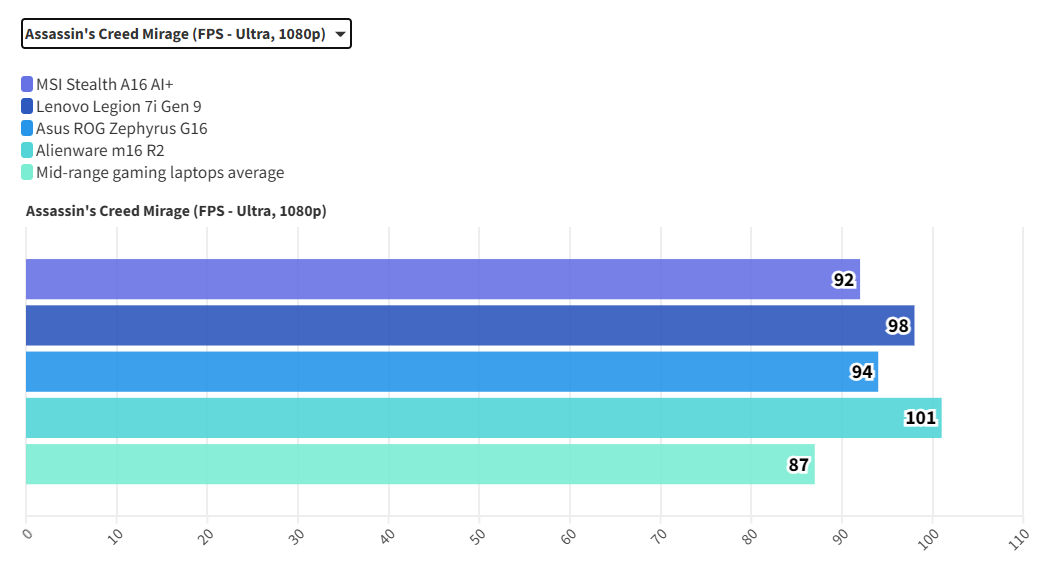Viewport: 1045px width, 565px height.
Task: Click the Asus ROG Zephyrus G16 legend swatch
Action: coord(27,128)
